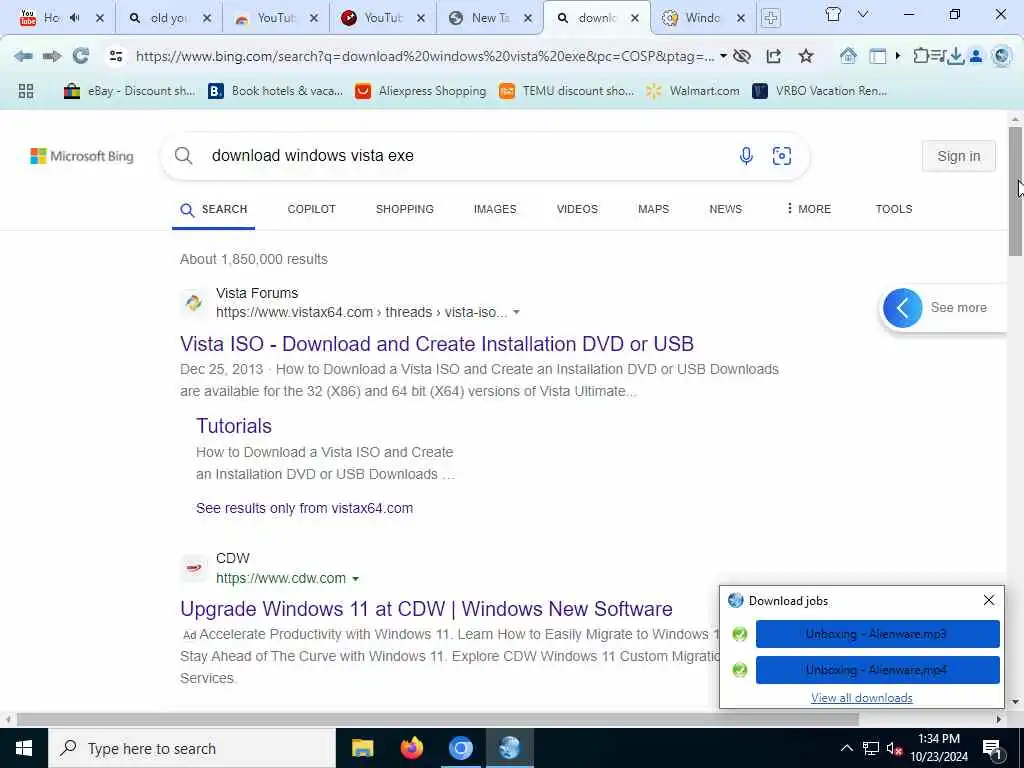The height and width of the screenshot is (768, 1024).
Task: Start voice search with the microphone icon
Action: 746,155
